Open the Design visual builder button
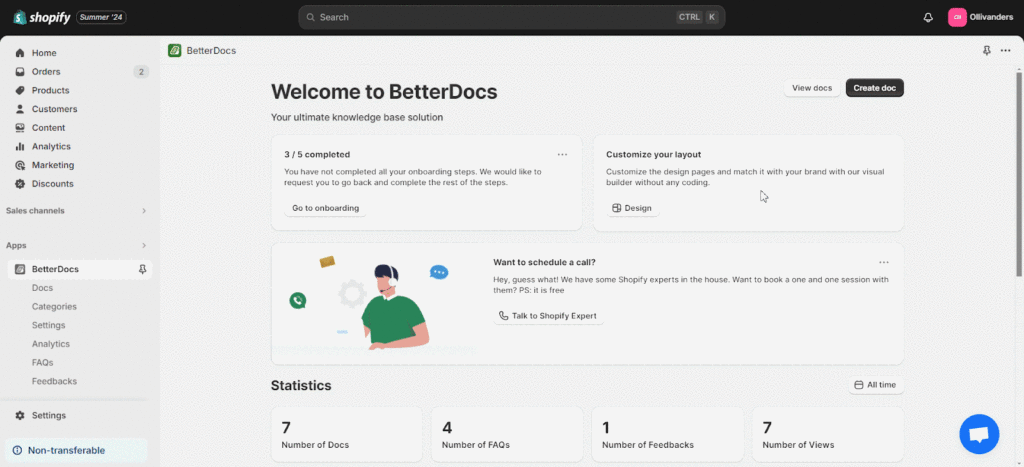Viewport: 1024px width, 467px height. [x=631, y=208]
